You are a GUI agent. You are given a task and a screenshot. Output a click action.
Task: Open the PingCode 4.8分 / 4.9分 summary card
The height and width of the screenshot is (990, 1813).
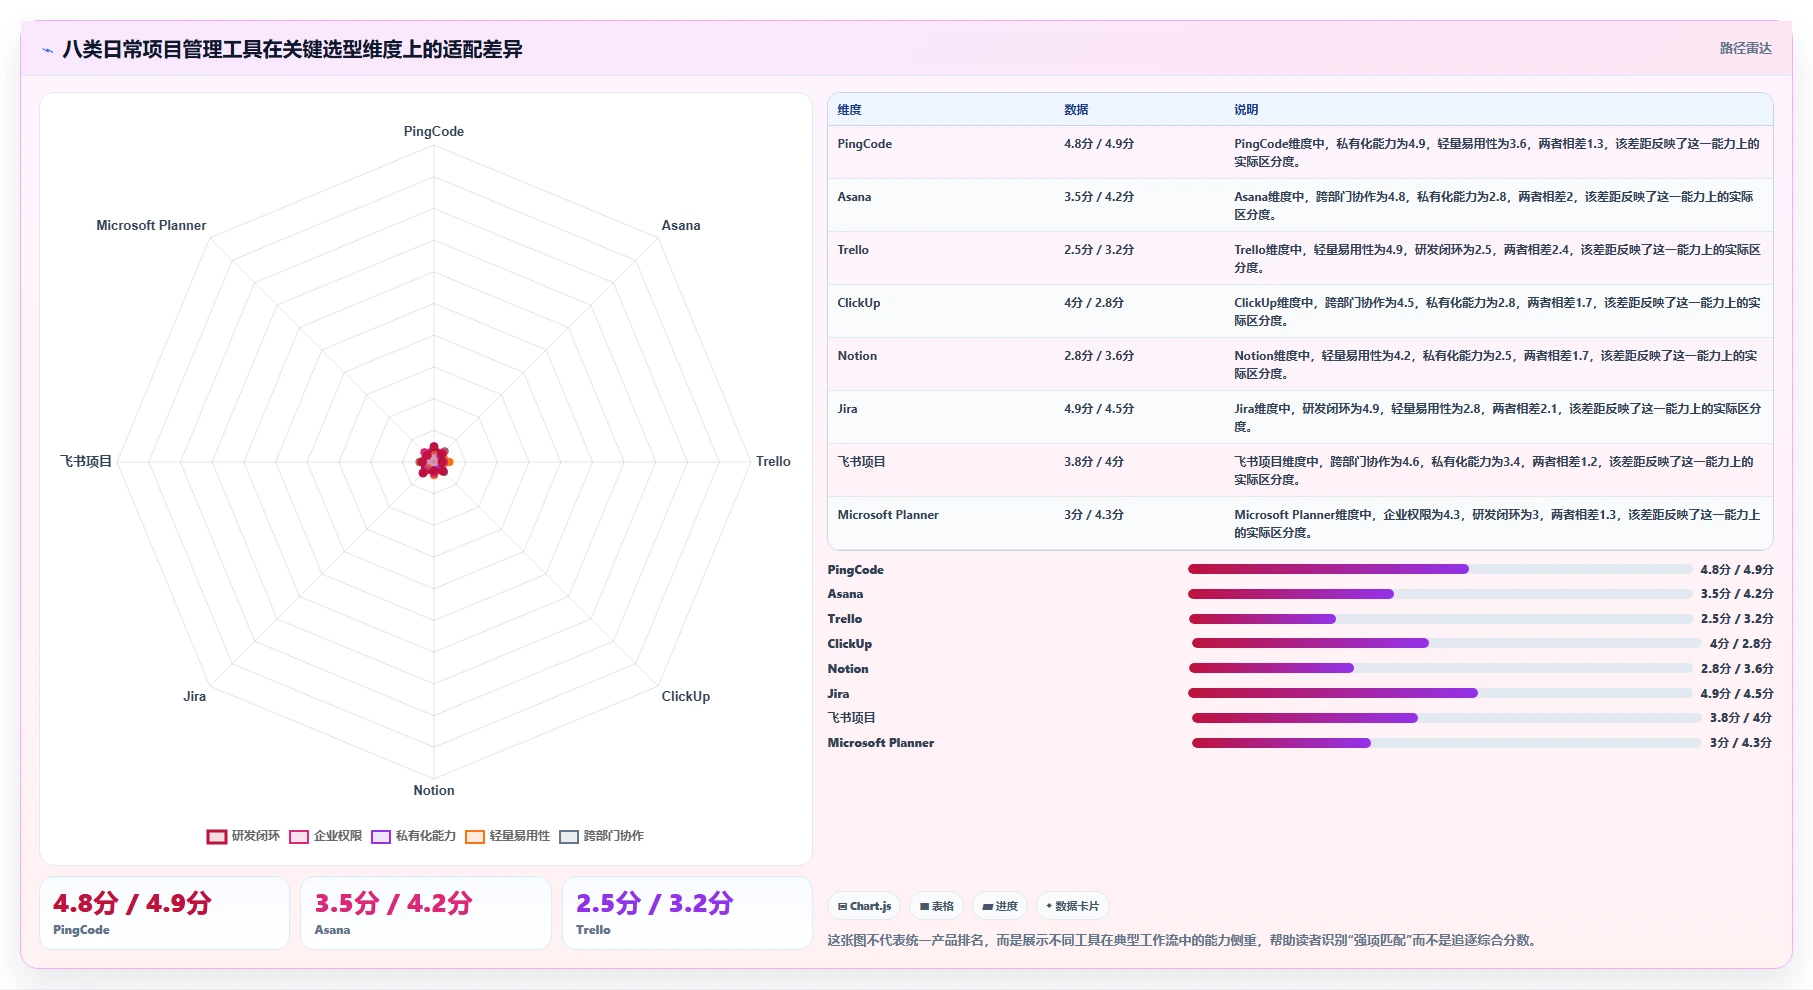(165, 913)
